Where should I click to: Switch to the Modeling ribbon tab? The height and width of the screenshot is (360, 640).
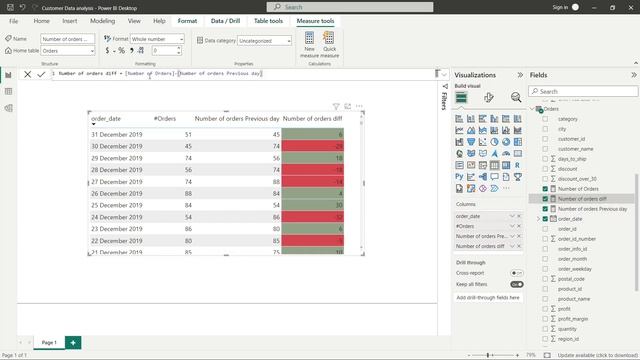pos(102,21)
